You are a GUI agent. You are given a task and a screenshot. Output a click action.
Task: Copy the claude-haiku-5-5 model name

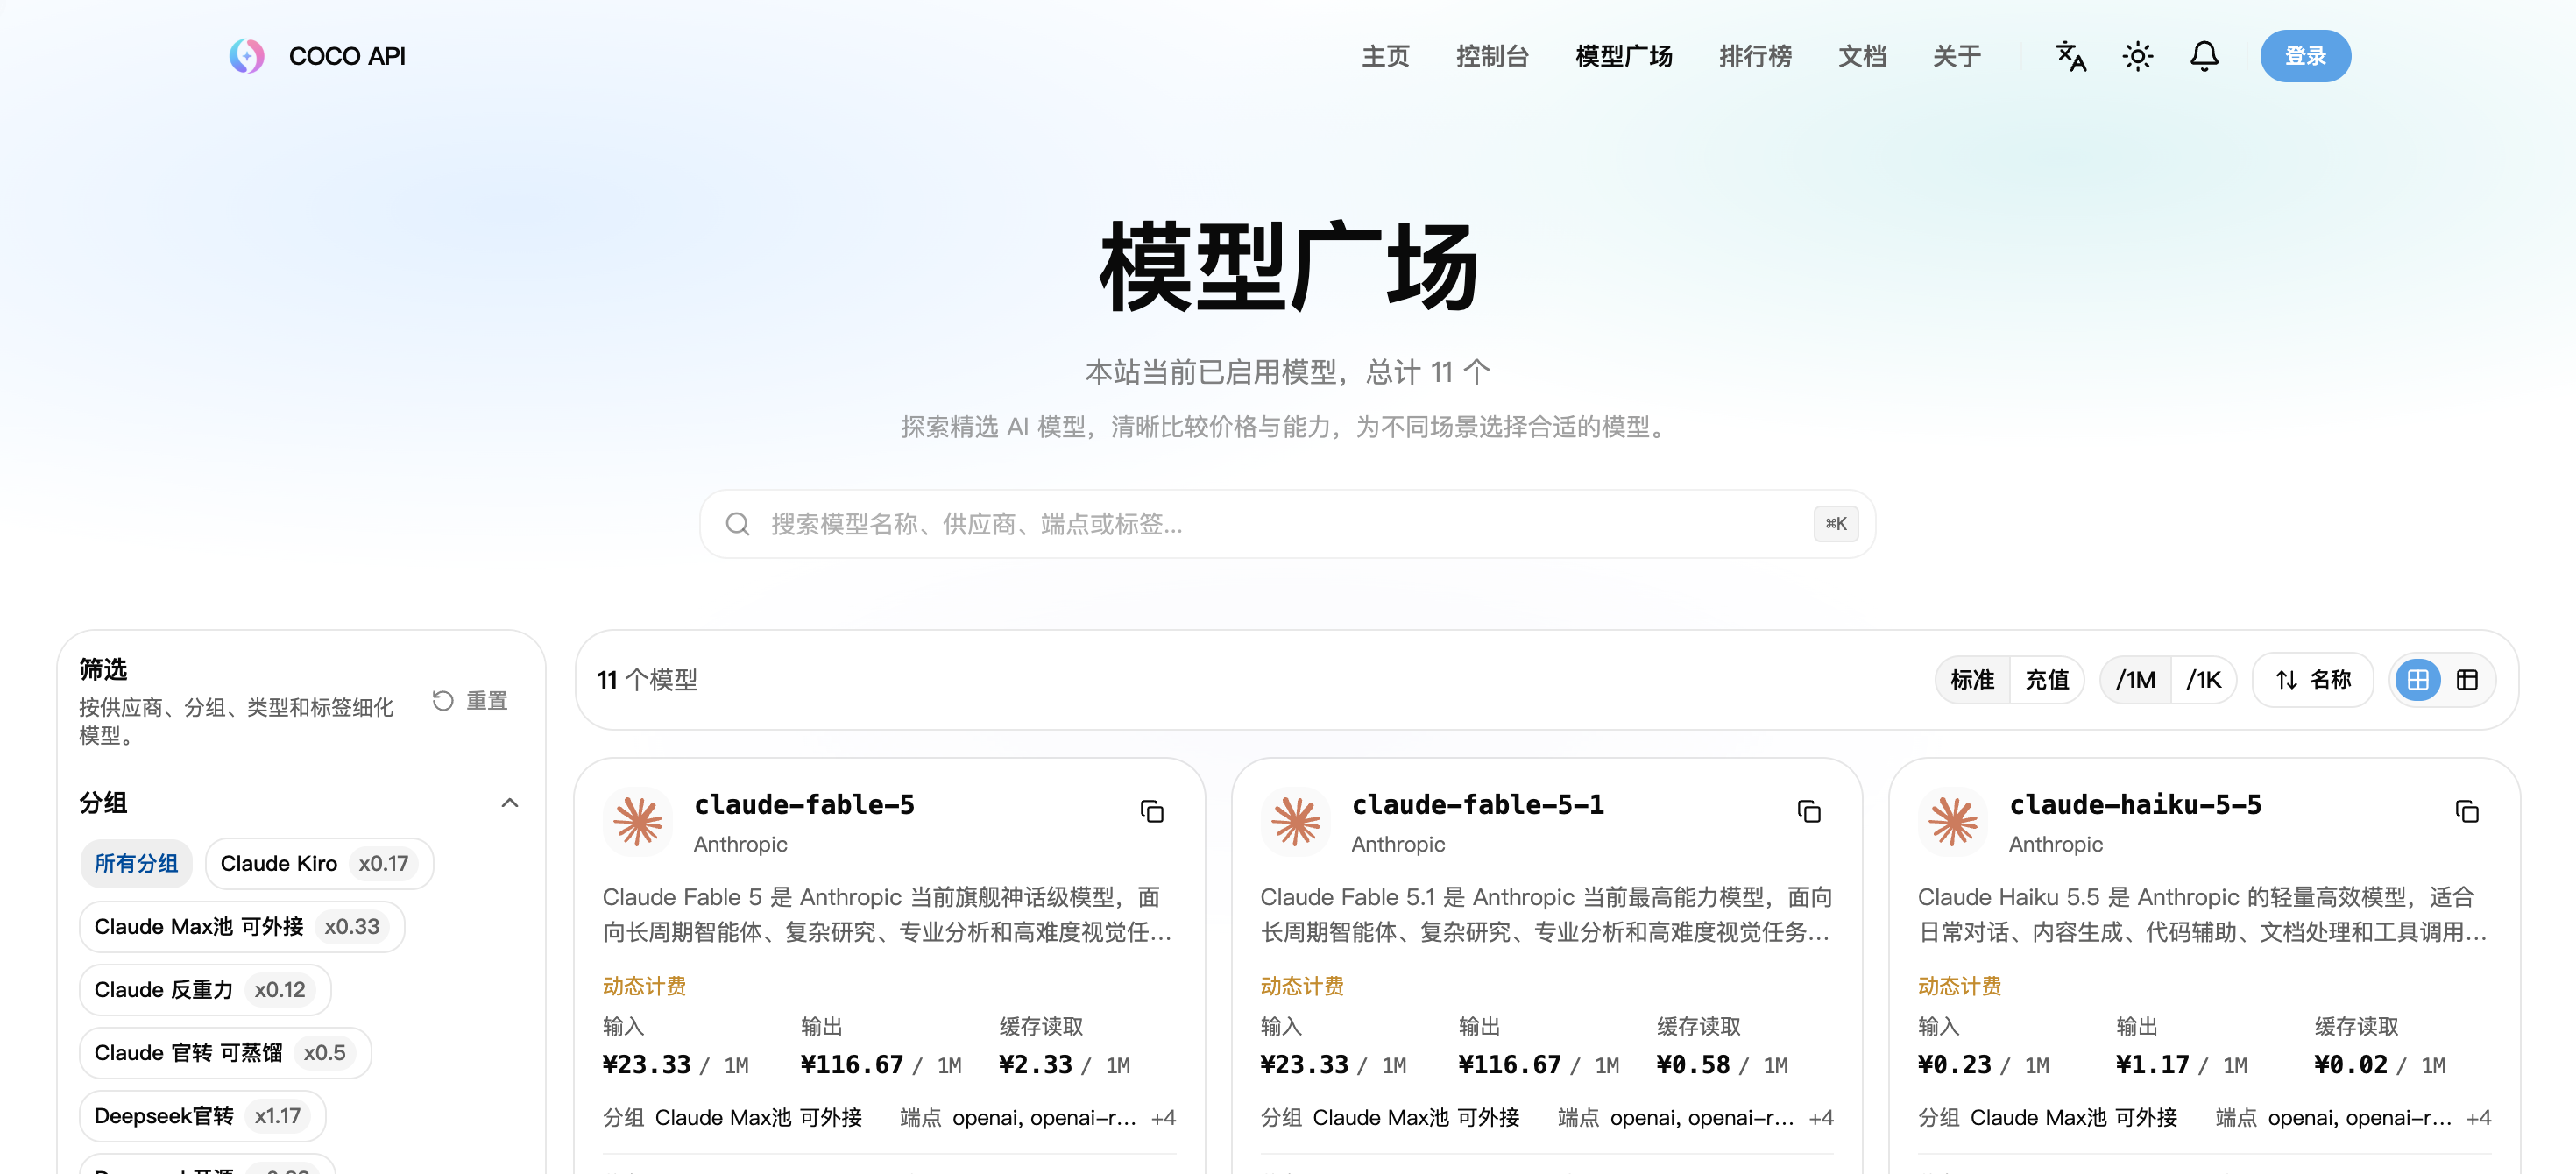pos(2467,811)
